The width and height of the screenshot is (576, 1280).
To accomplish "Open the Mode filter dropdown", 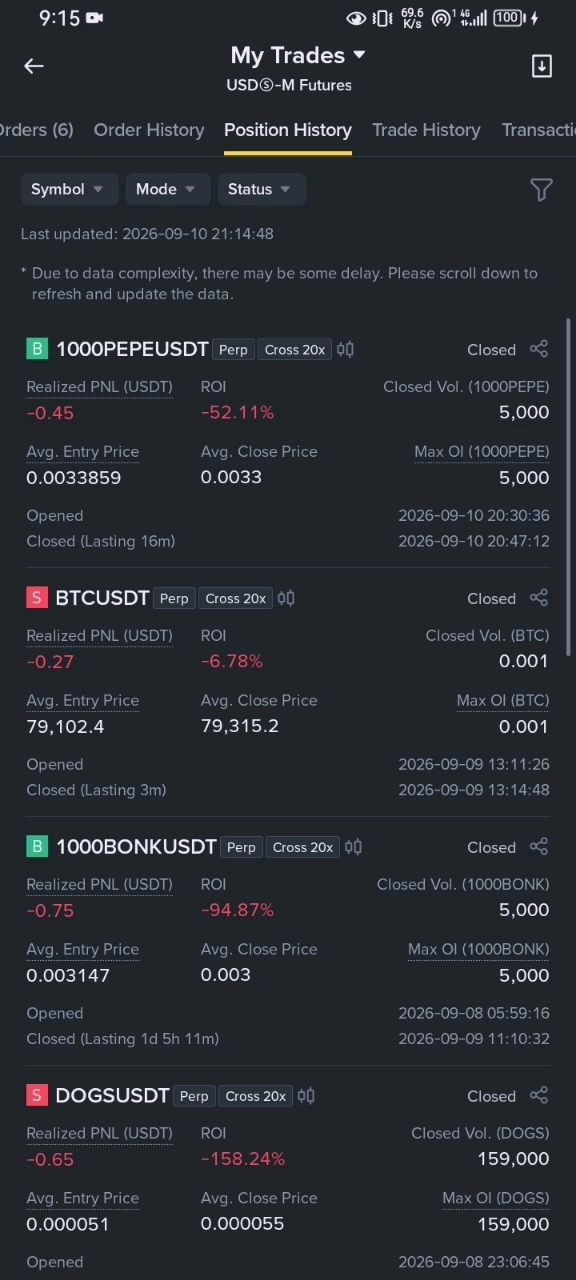I will 167,189.
